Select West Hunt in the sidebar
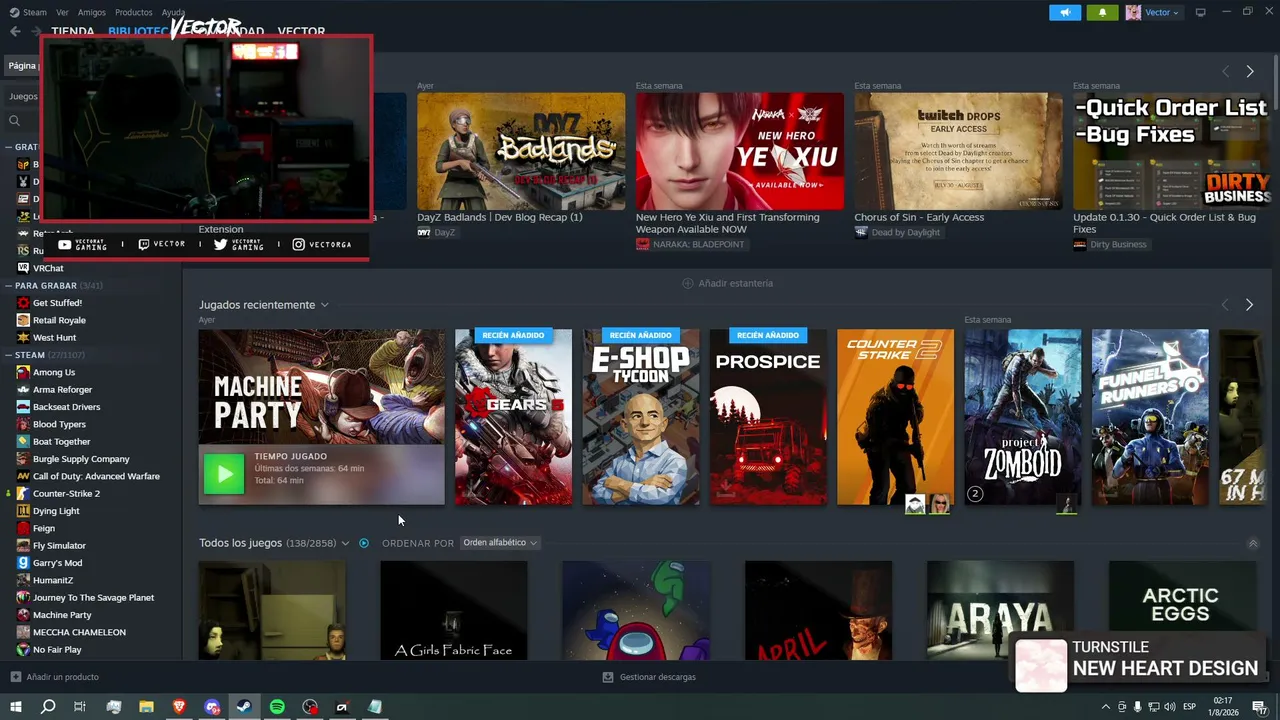 click(x=55, y=338)
